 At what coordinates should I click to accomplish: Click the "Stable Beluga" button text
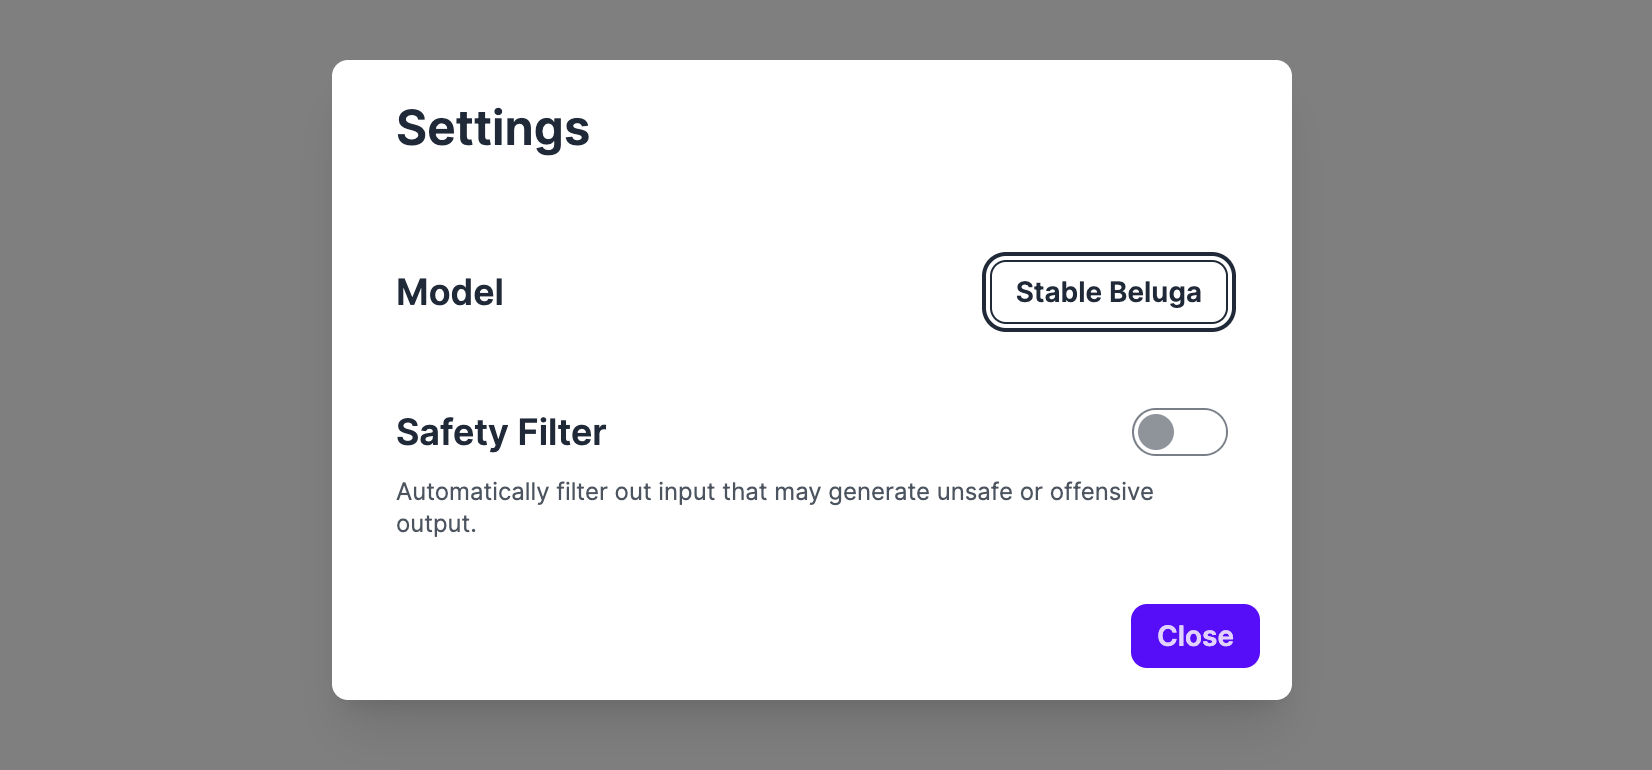[x=1108, y=292]
